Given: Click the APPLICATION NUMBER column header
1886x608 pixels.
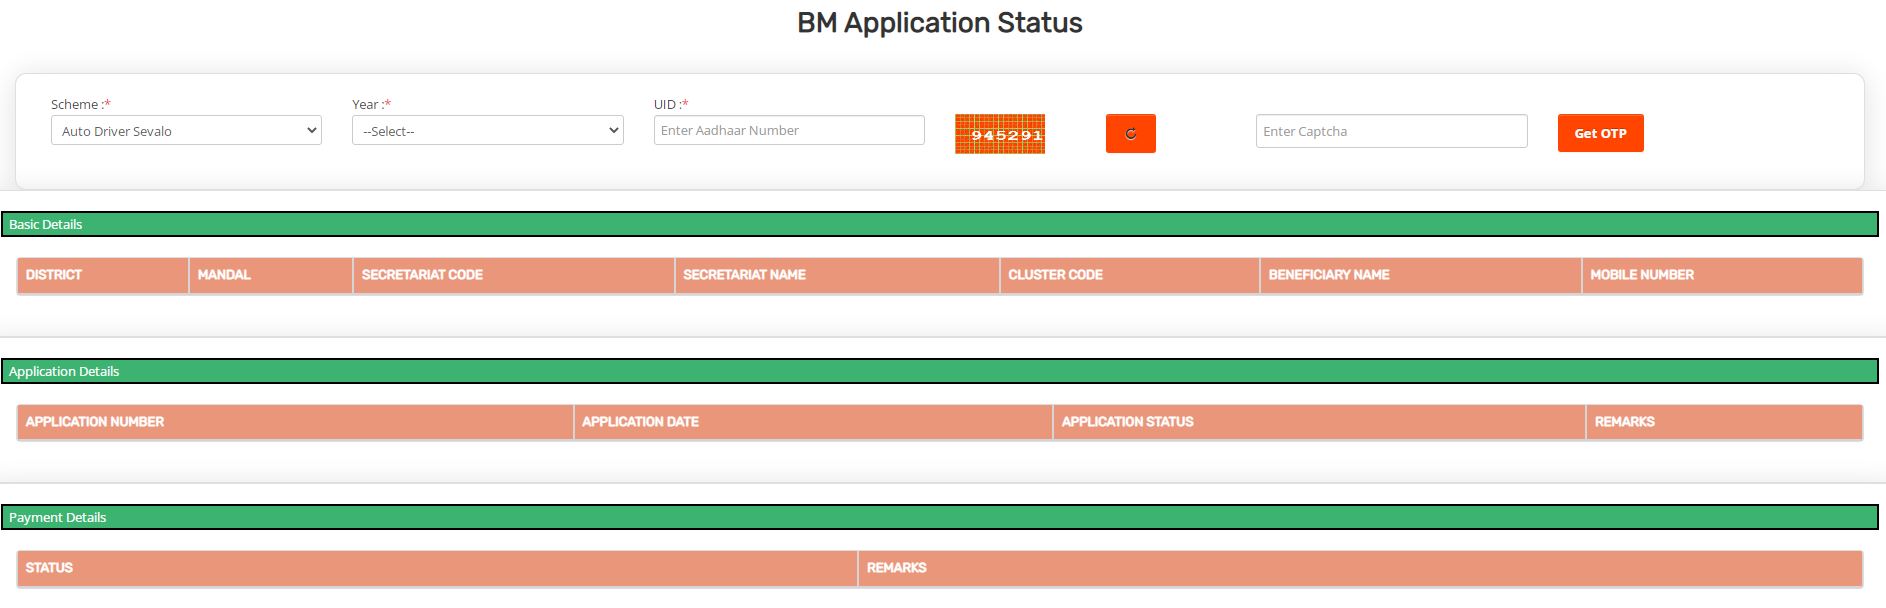Looking at the screenshot, I should [x=95, y=422].
